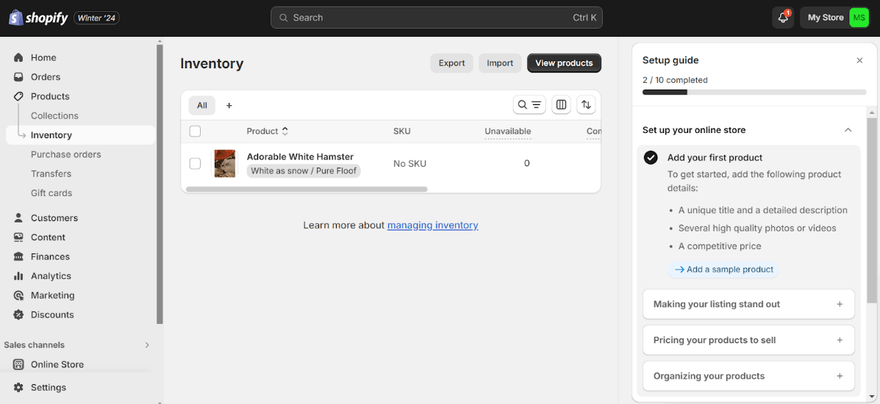
Task: Open the notifications bell
Action: [x=783, y=17]
